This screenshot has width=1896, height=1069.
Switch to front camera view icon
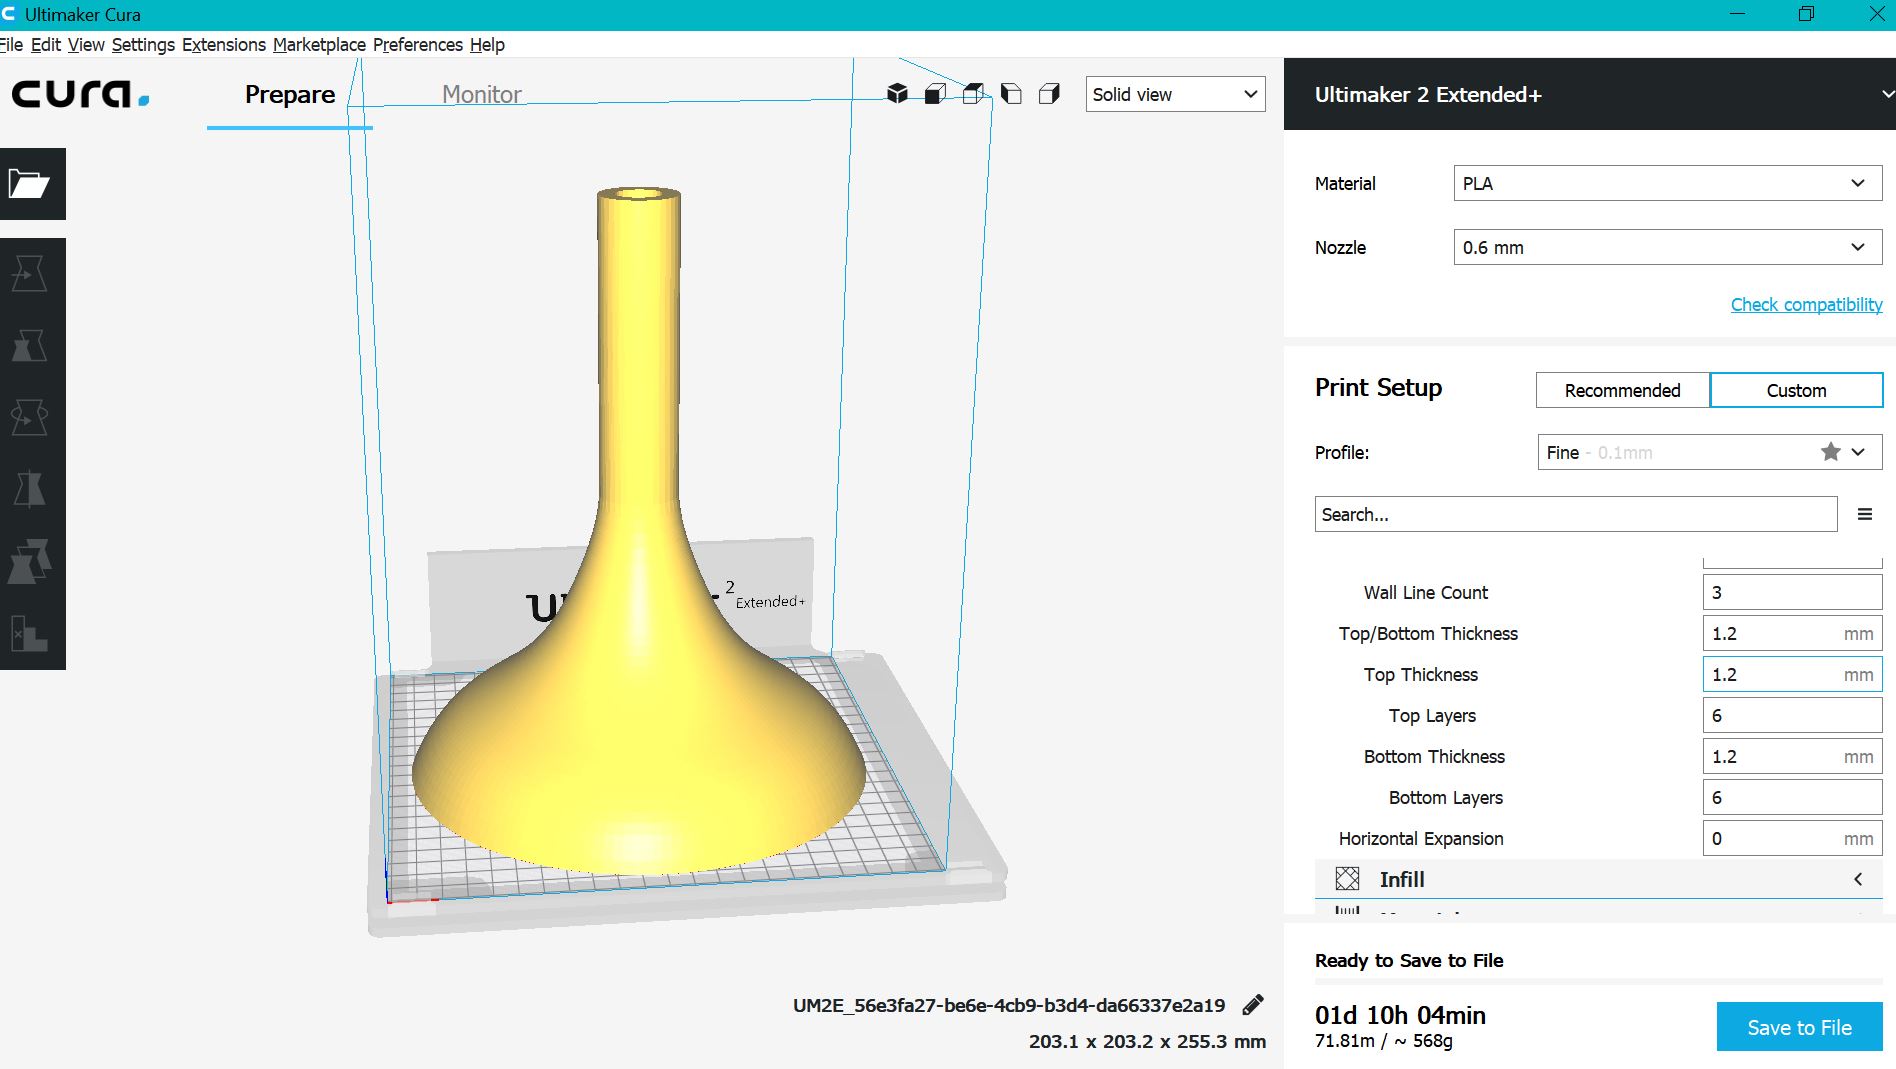pyautogui.click(x=935, y=94)
